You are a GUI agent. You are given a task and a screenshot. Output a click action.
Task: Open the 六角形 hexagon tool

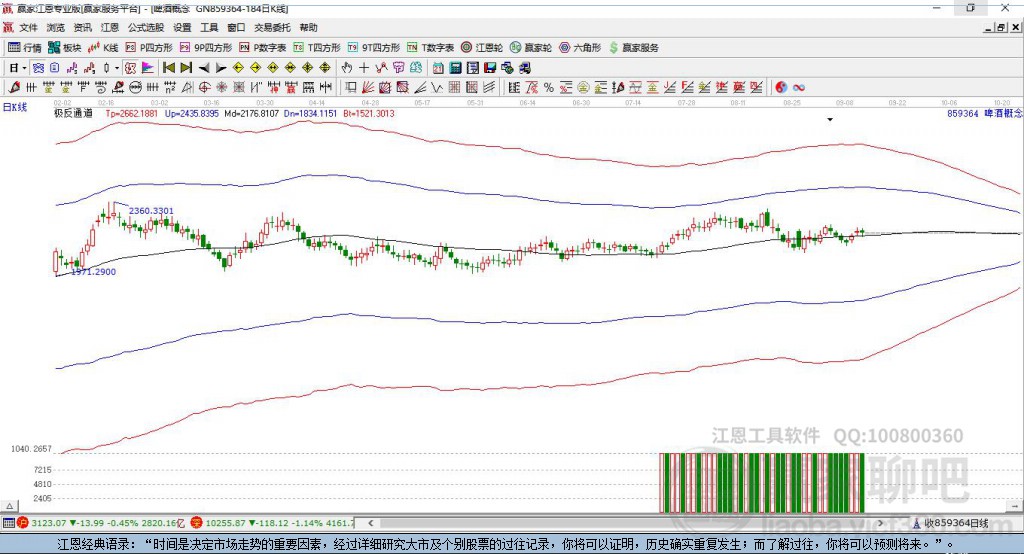580,48
